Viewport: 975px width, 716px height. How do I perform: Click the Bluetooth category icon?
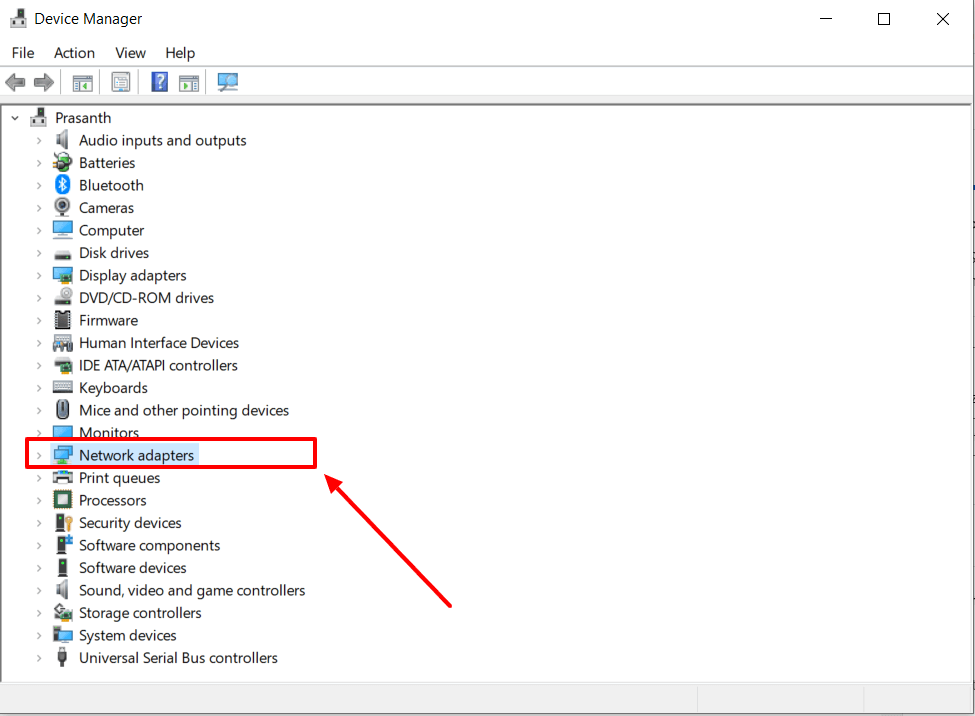[62, 185]
